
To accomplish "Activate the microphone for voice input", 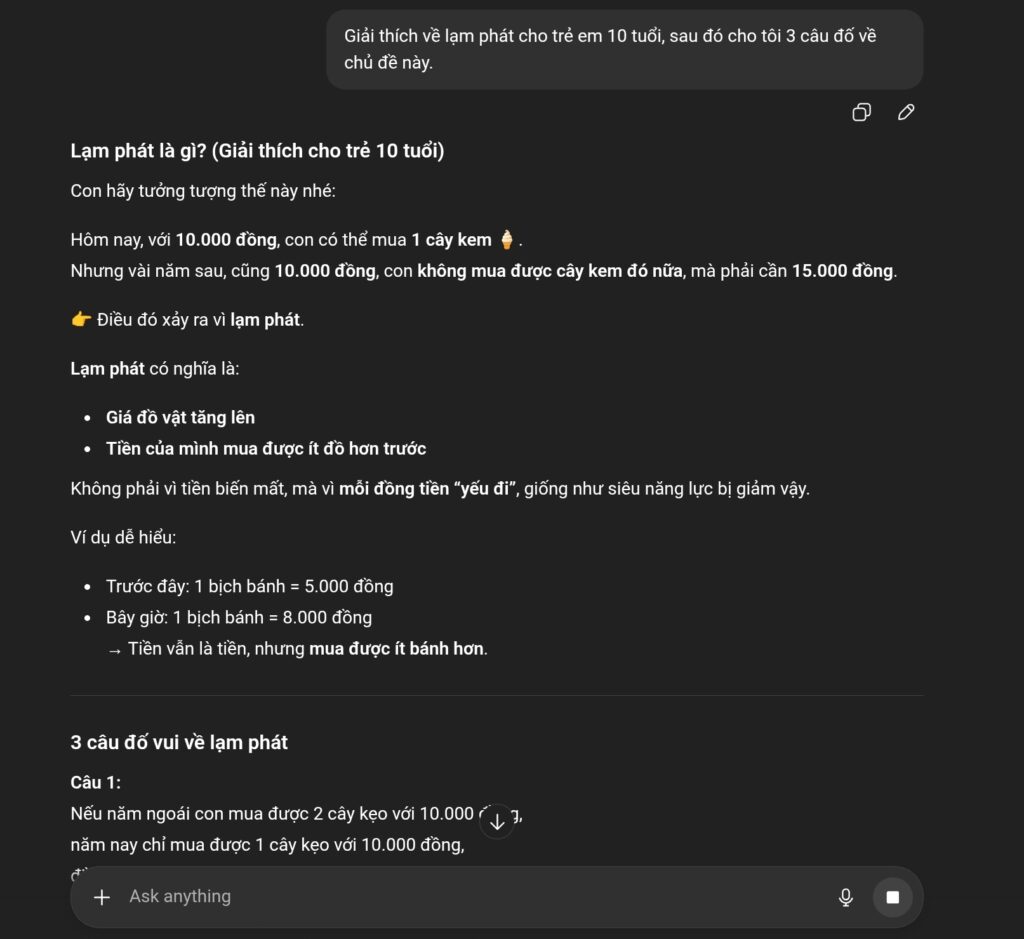I will click(846, 897).
